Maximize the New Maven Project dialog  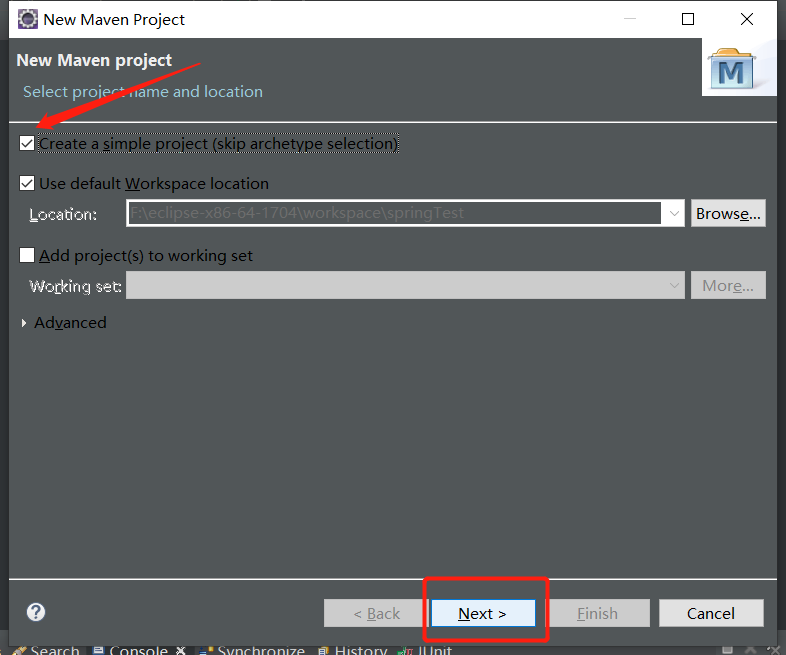point(688,19)
